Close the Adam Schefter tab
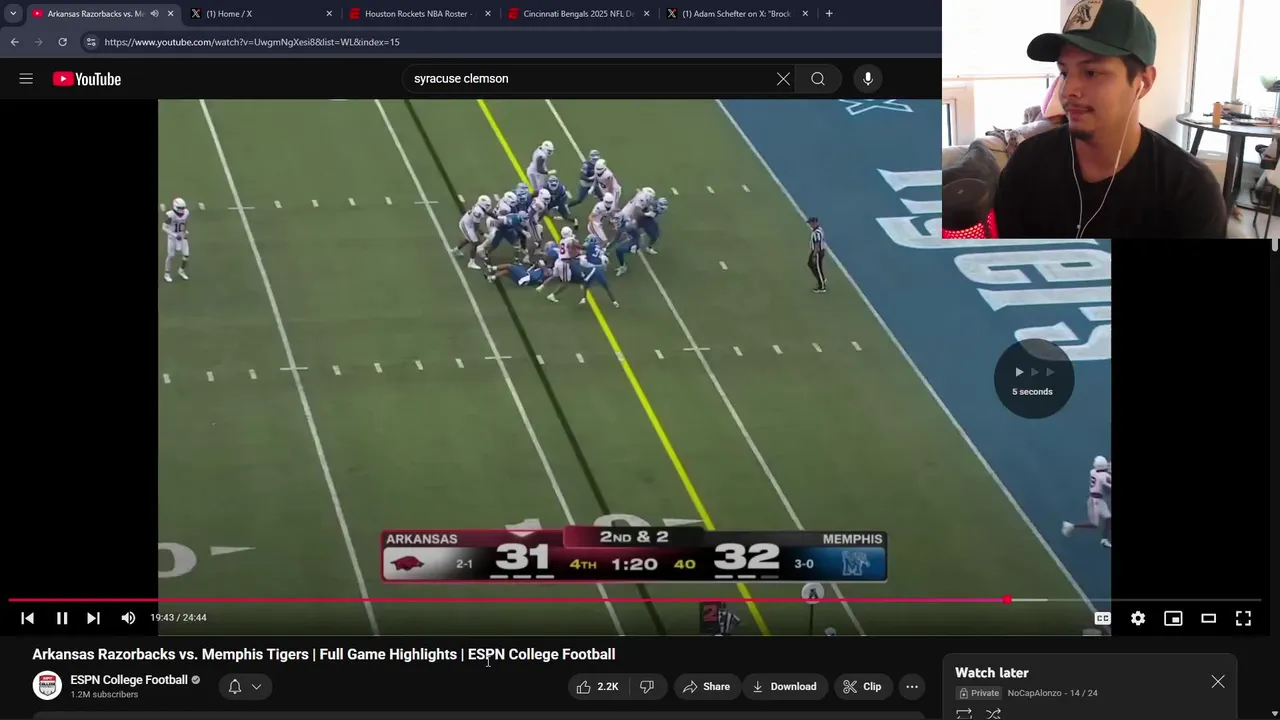The image size is (1280, 720). pos(805,14)
